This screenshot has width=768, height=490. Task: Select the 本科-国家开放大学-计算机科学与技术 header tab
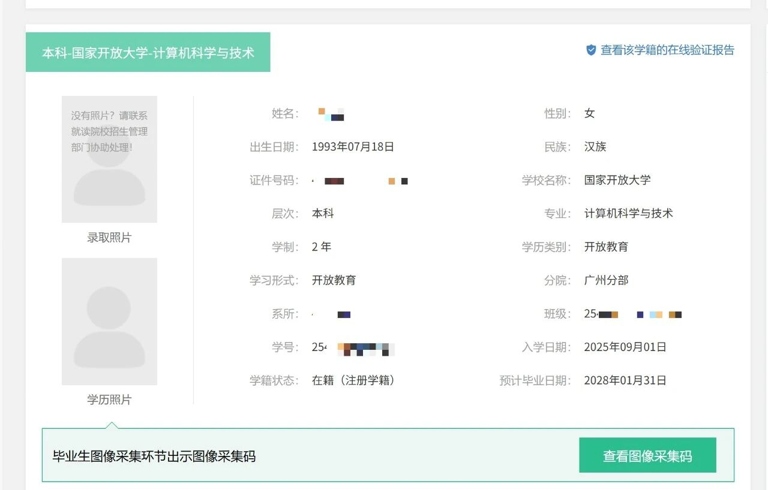[x=148, y=52]
